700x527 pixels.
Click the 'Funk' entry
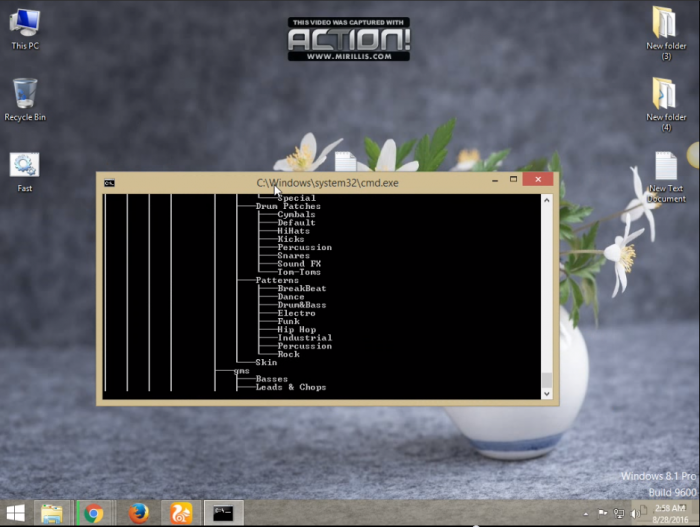tap(288, 321)
